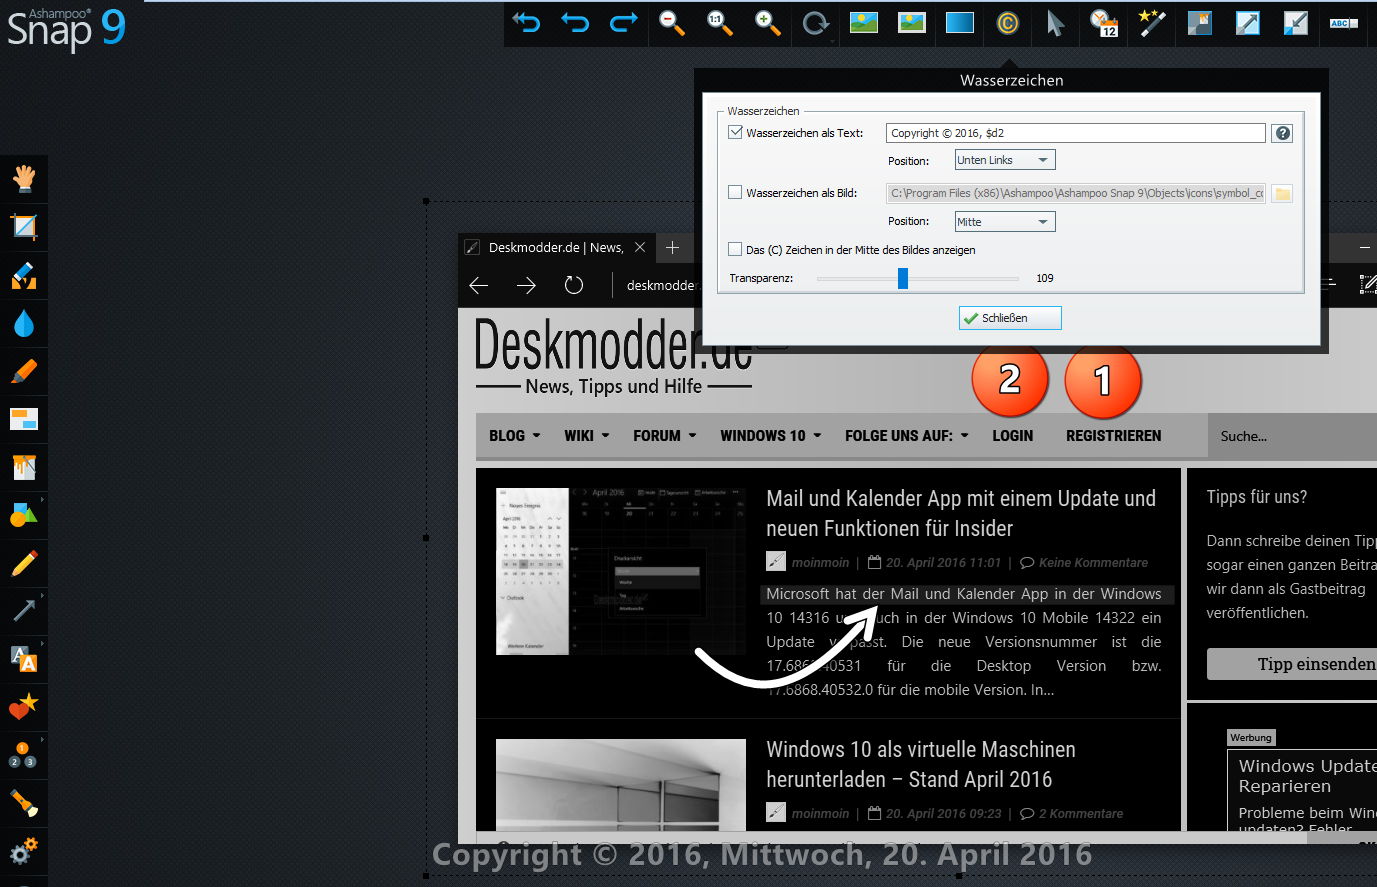Browse for image with folder button
This screenshot has height=887, width=1377.
pos(1282,193)
